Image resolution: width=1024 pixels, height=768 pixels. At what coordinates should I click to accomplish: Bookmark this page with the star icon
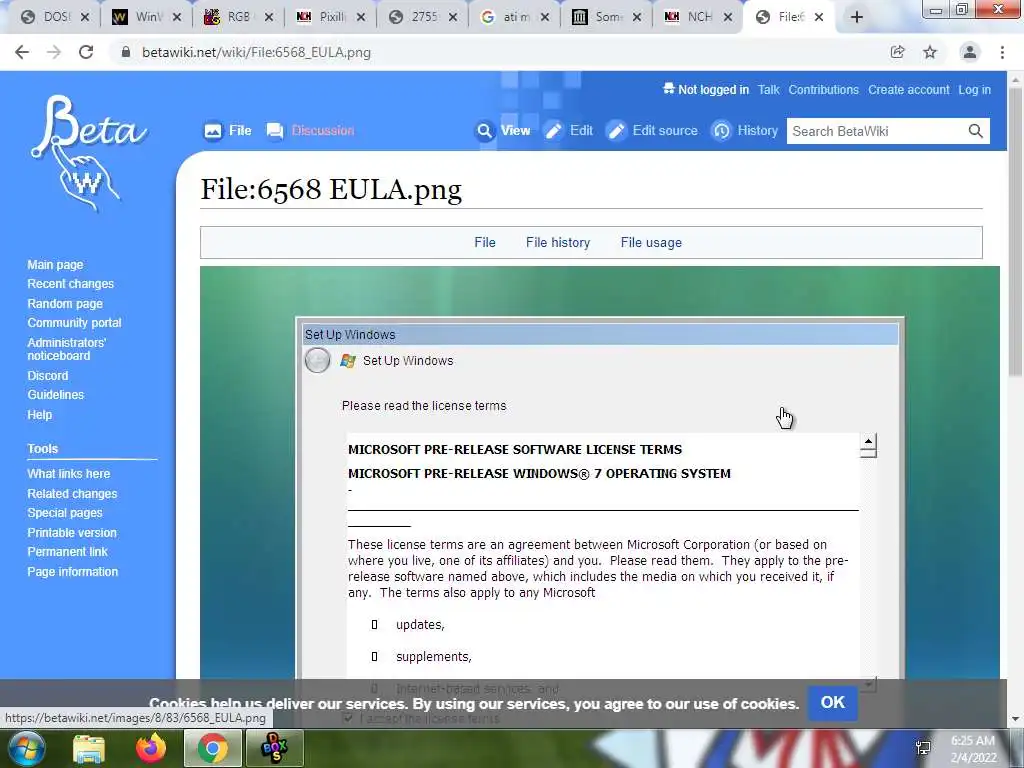point(930,52)
